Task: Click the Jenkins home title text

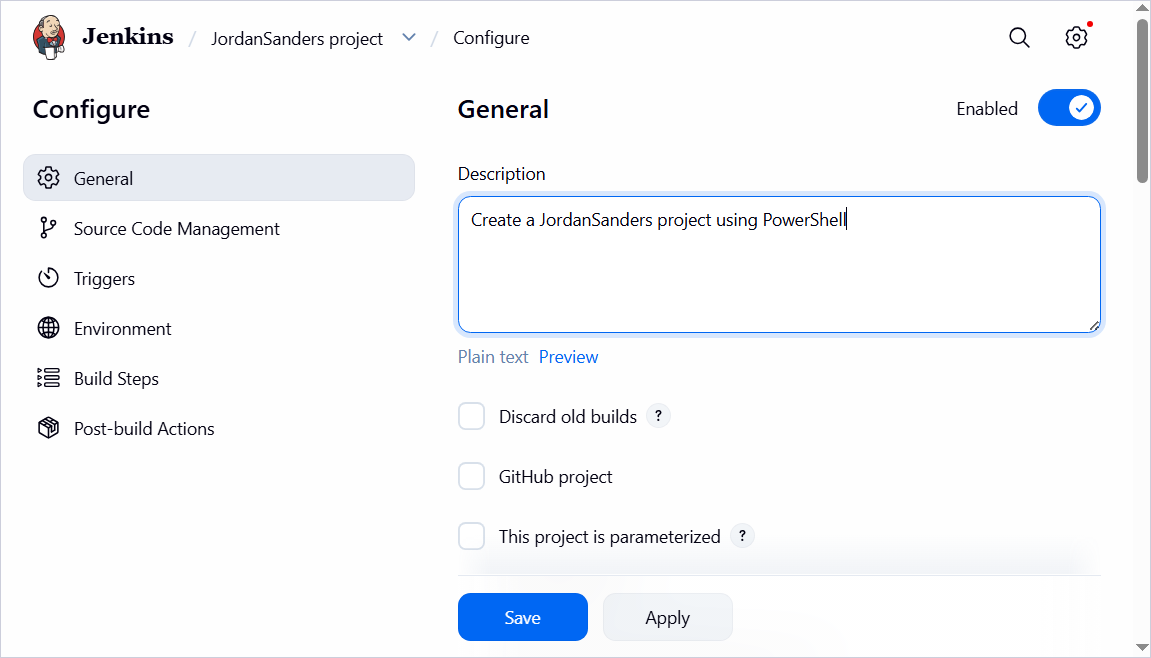Action: [128, 37]
